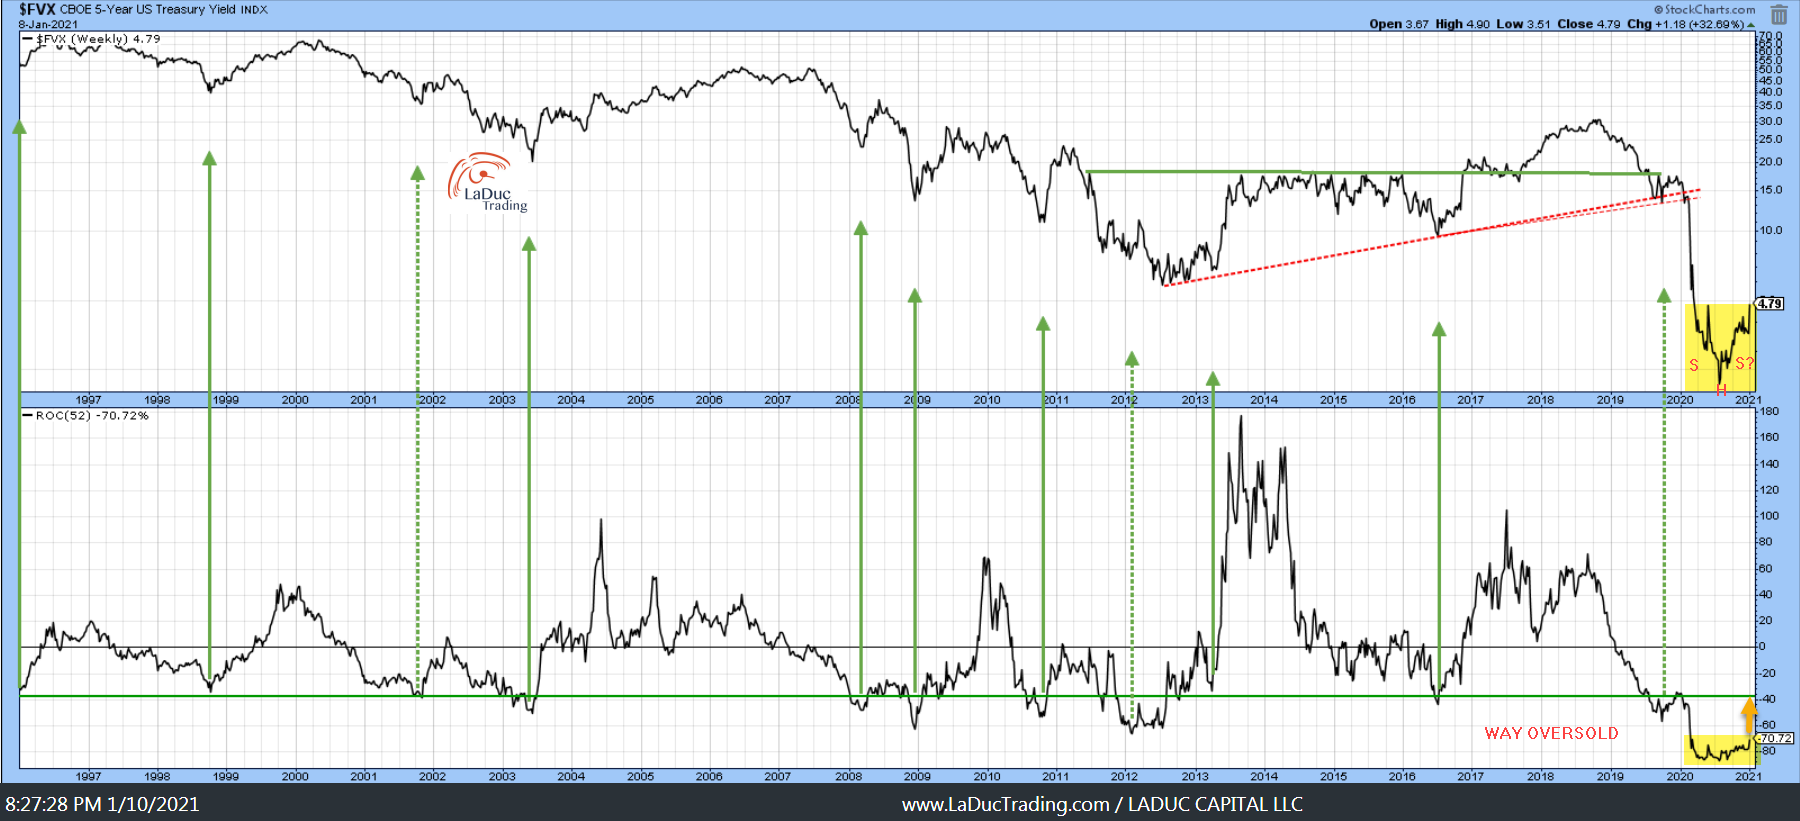The height and width of the screenshot is (821, 1800).
Task: Click 2002 on the ROC panel time axis
Action: tap(432, 776)
